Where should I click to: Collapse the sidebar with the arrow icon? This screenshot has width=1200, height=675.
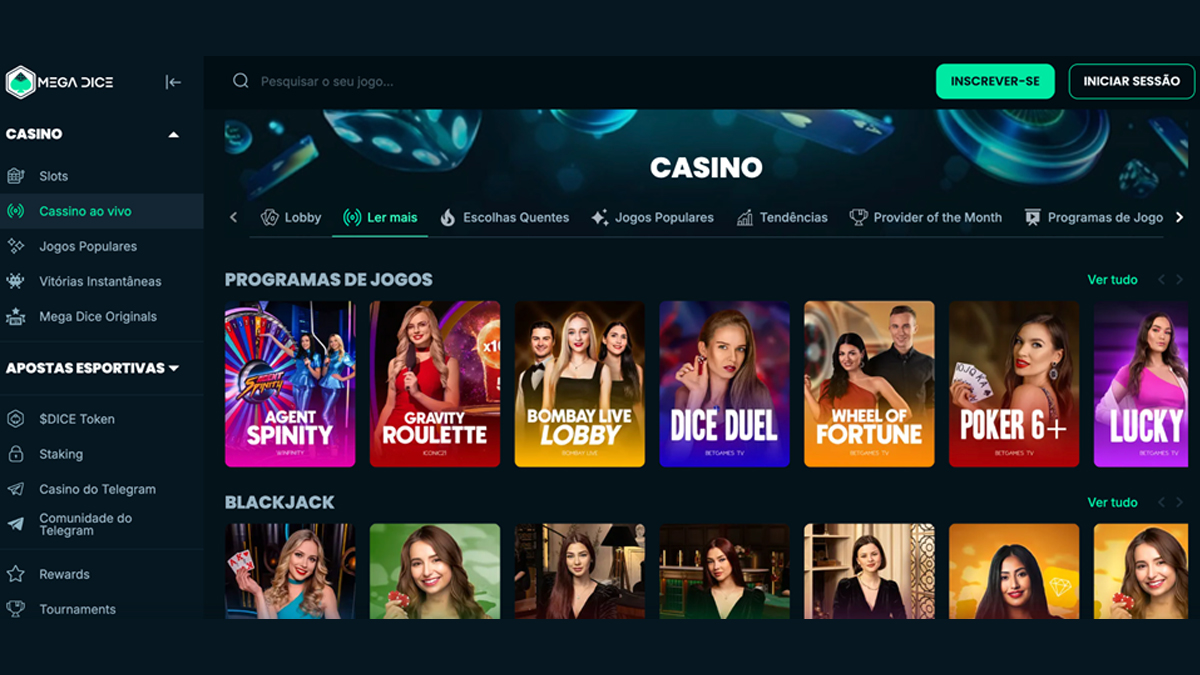(173, 82)
